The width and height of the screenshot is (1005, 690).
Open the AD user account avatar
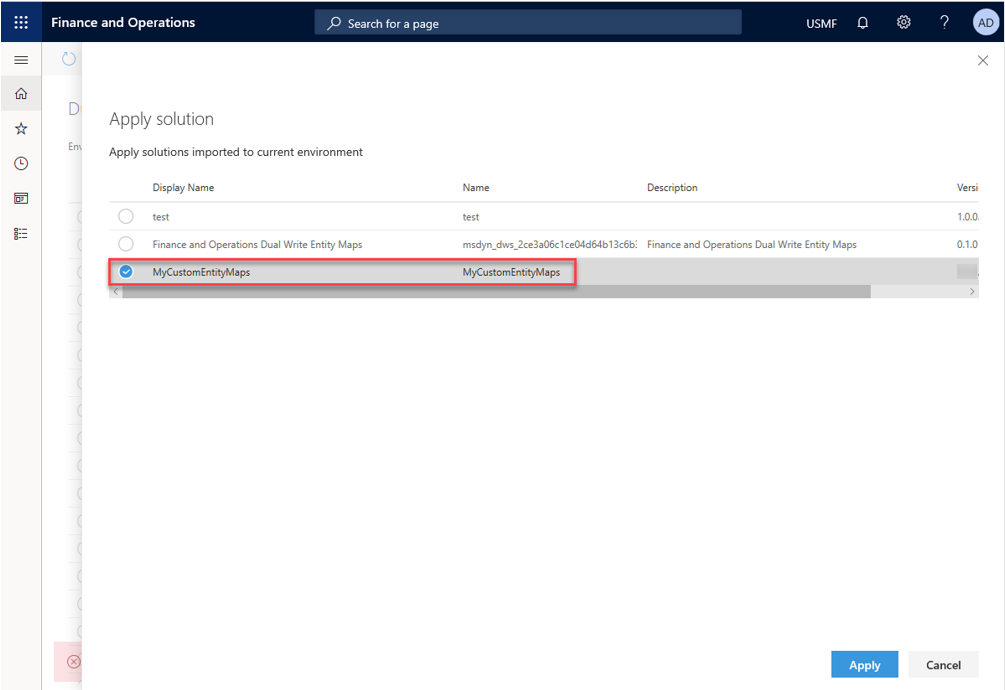985,22
